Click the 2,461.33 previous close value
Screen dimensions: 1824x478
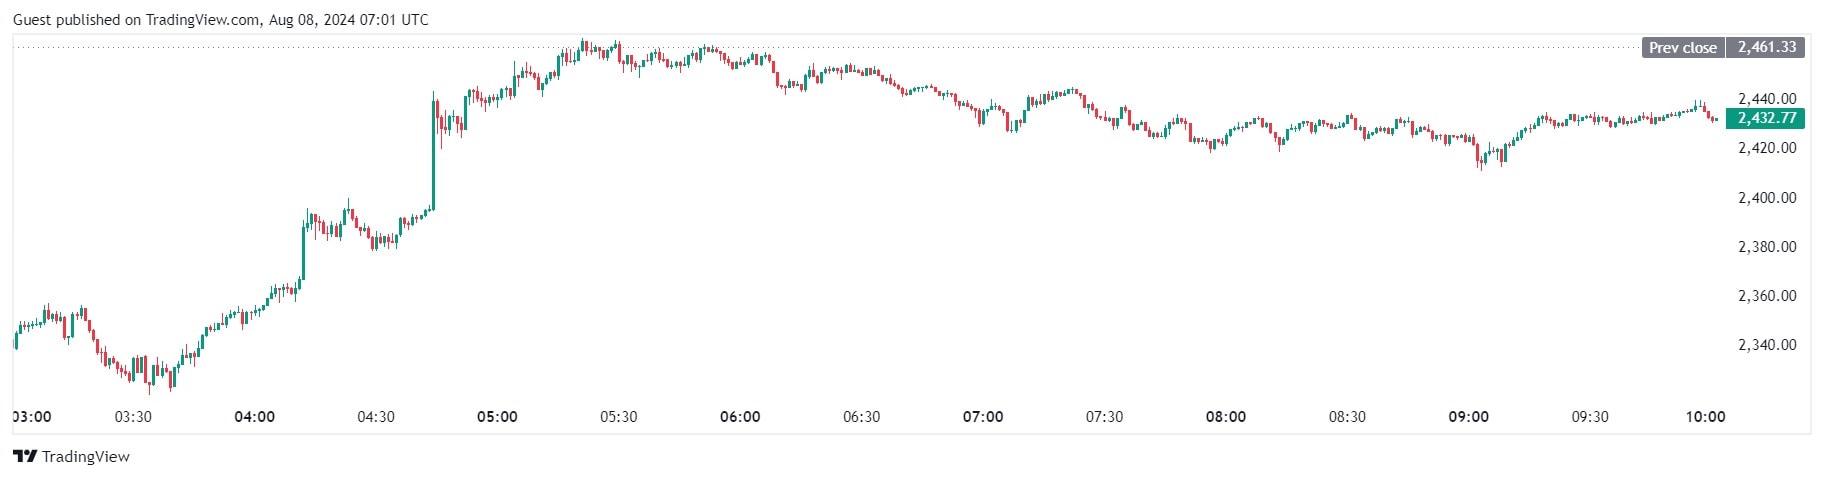1766,47
